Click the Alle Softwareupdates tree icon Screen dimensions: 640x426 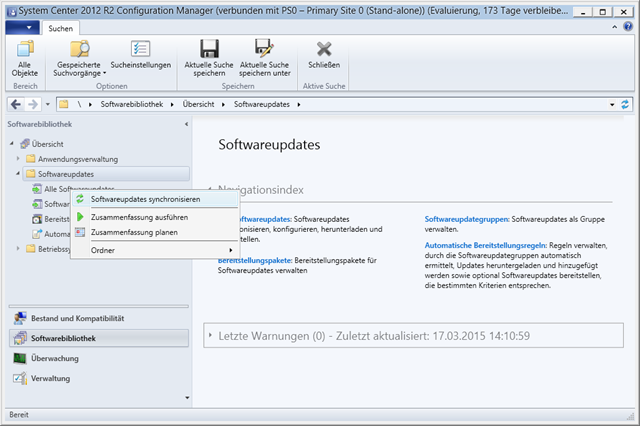click(x=37, y=189)
